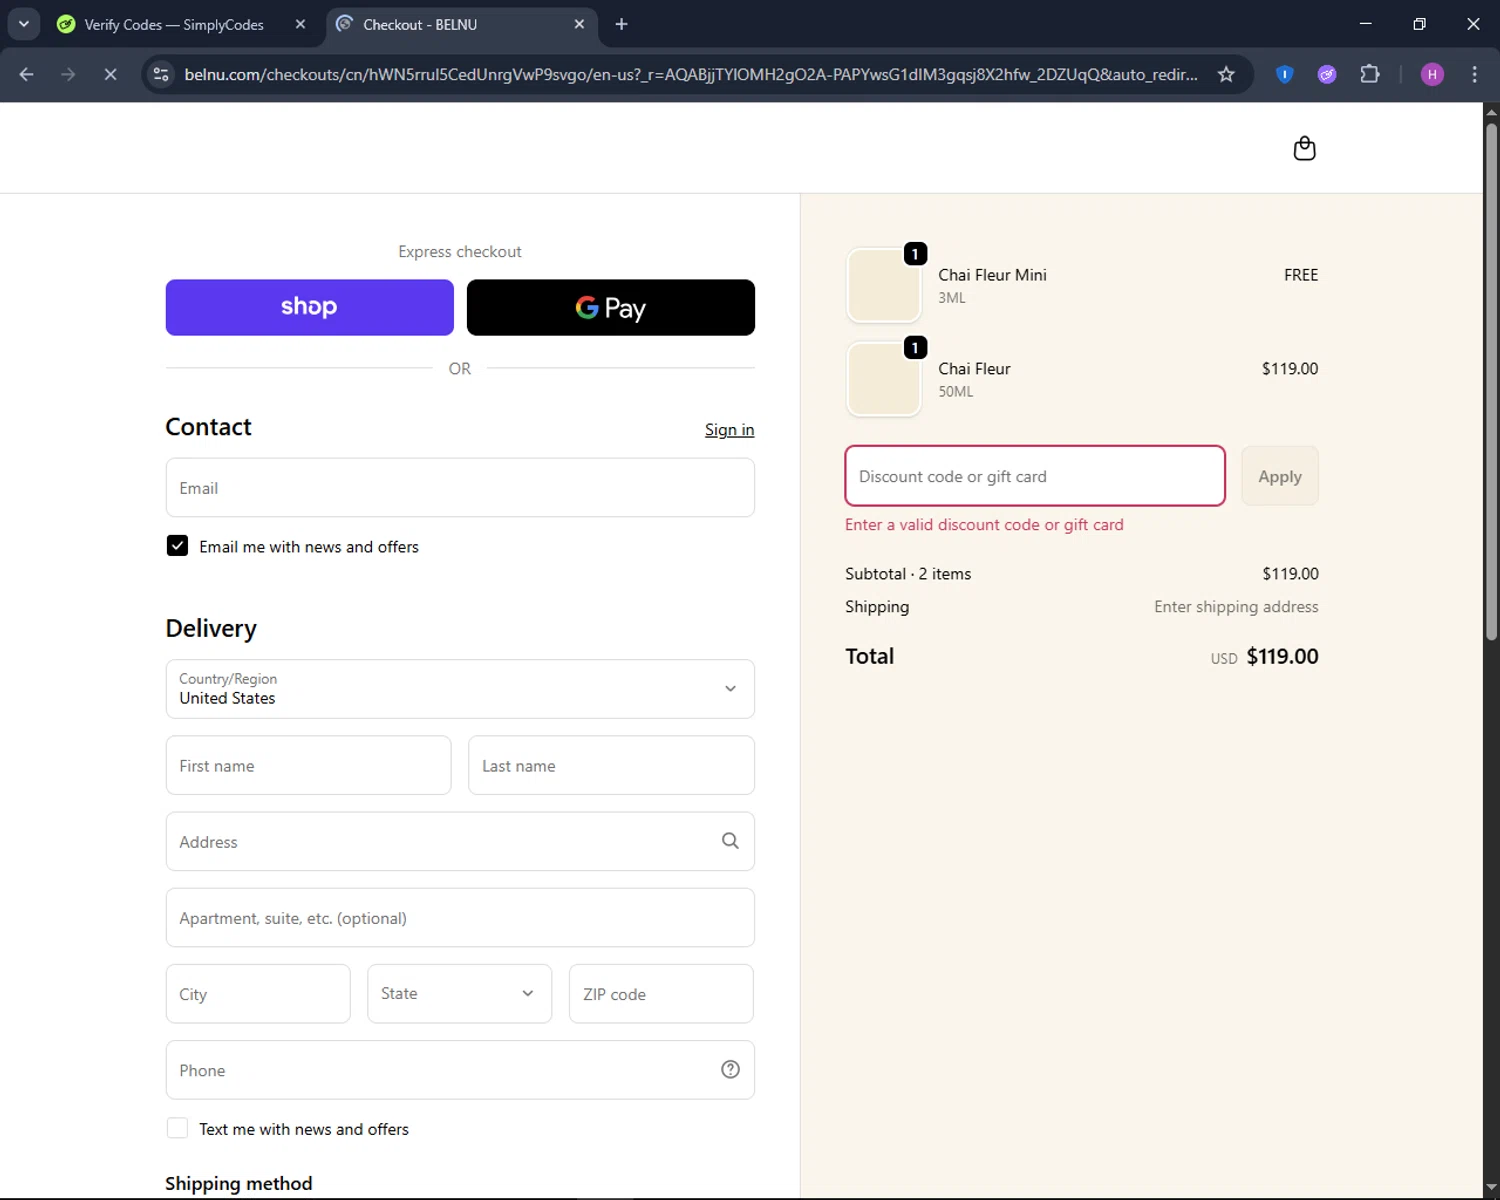Open the browser extensions puzzle icon

[1370, 74]
